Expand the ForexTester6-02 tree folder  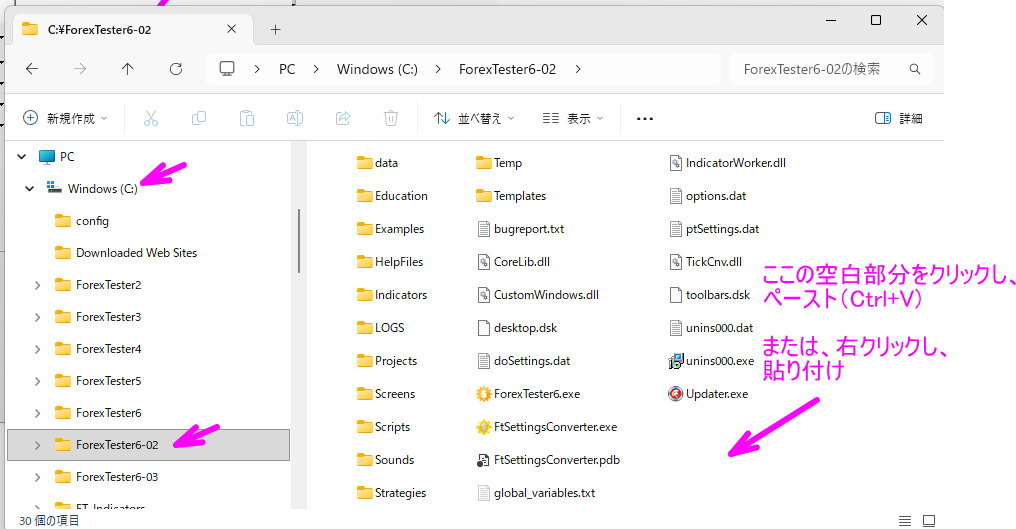[x=38, y=445]
